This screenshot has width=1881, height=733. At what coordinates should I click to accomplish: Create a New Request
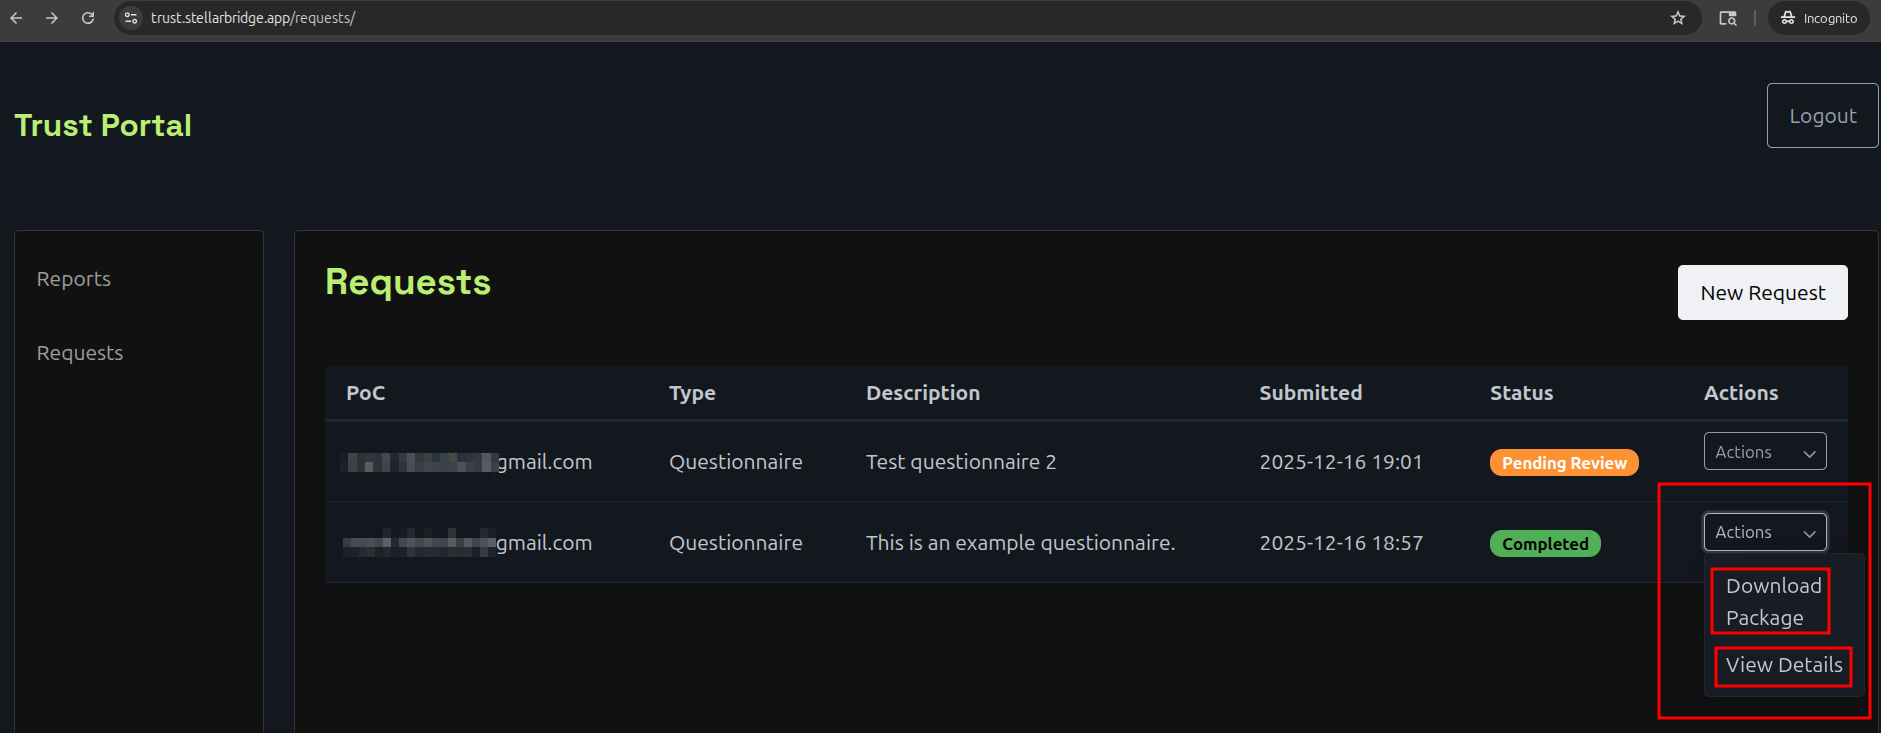pos(1762,293)
